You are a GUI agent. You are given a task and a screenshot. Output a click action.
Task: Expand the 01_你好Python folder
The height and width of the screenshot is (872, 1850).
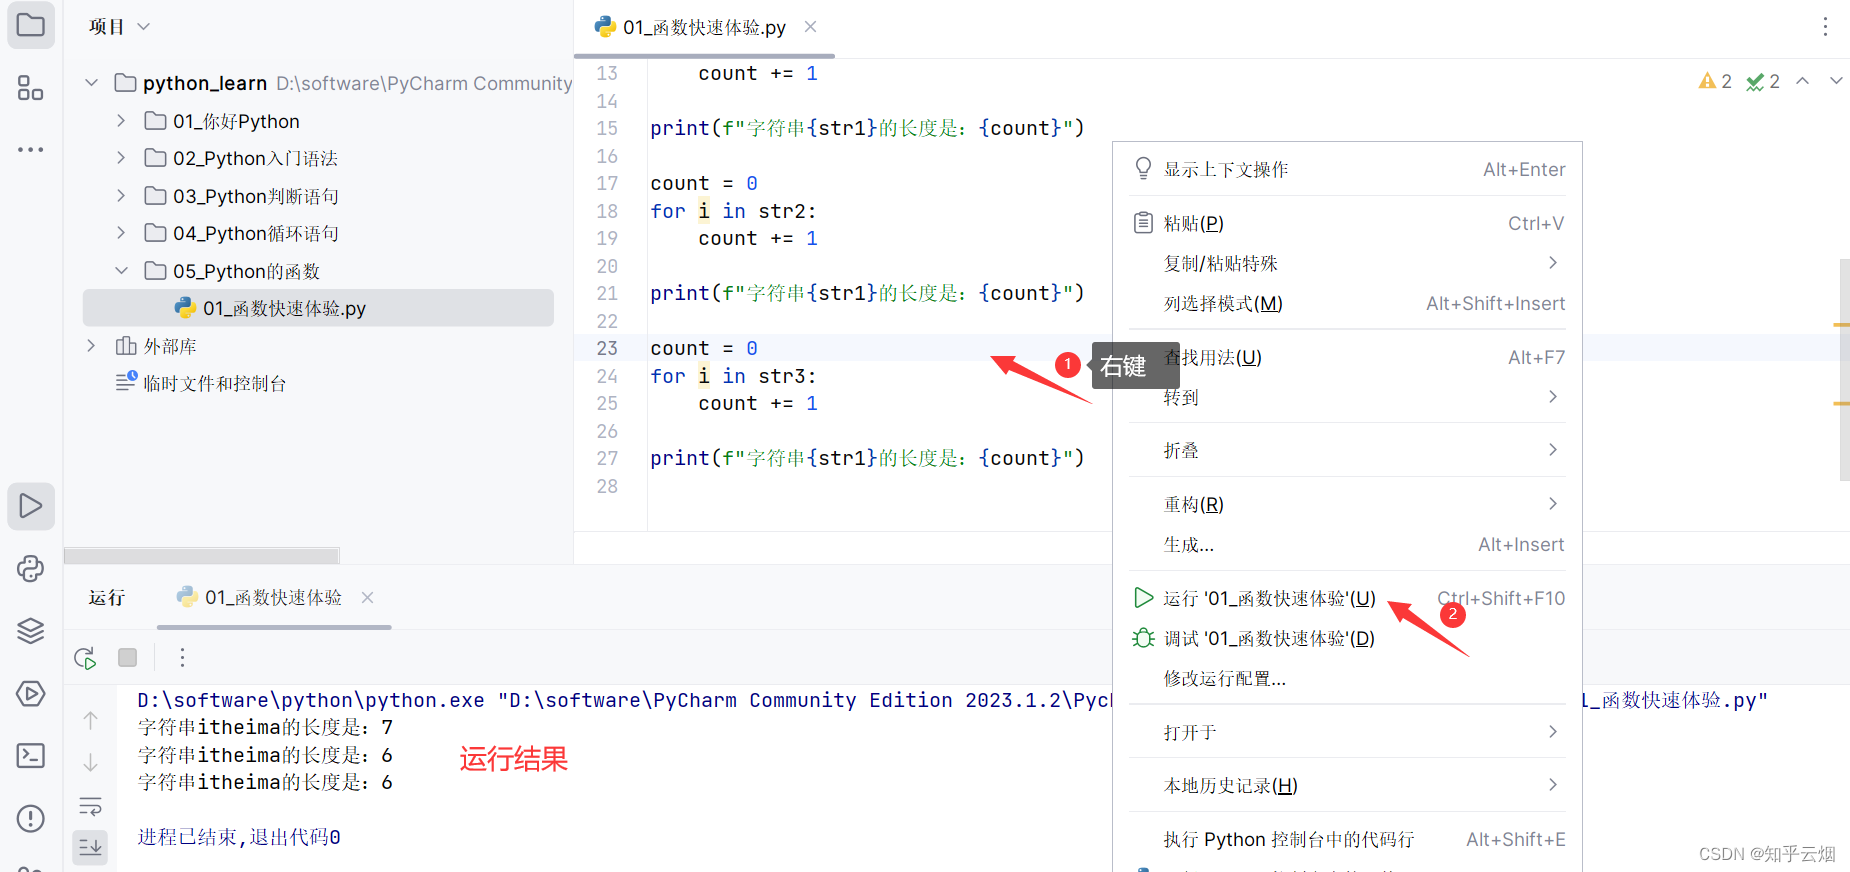point(121,121)
